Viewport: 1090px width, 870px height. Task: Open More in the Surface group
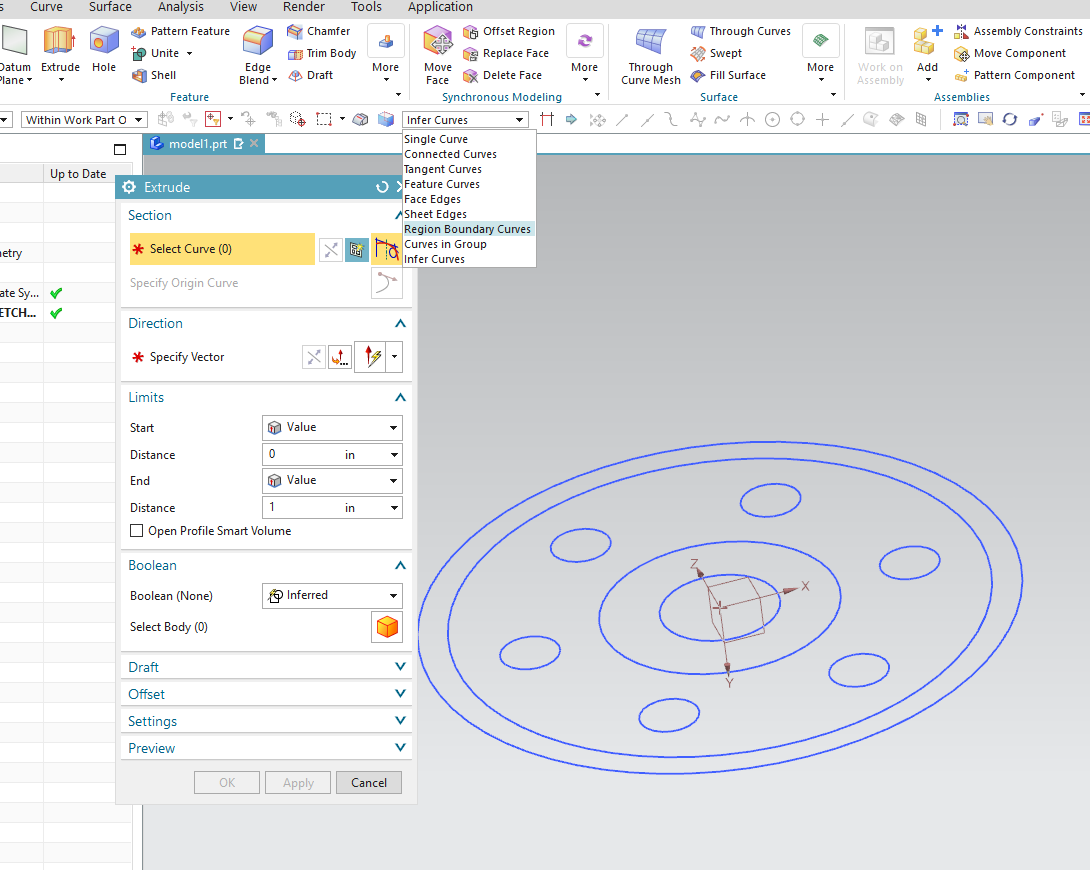click(820, 54)
